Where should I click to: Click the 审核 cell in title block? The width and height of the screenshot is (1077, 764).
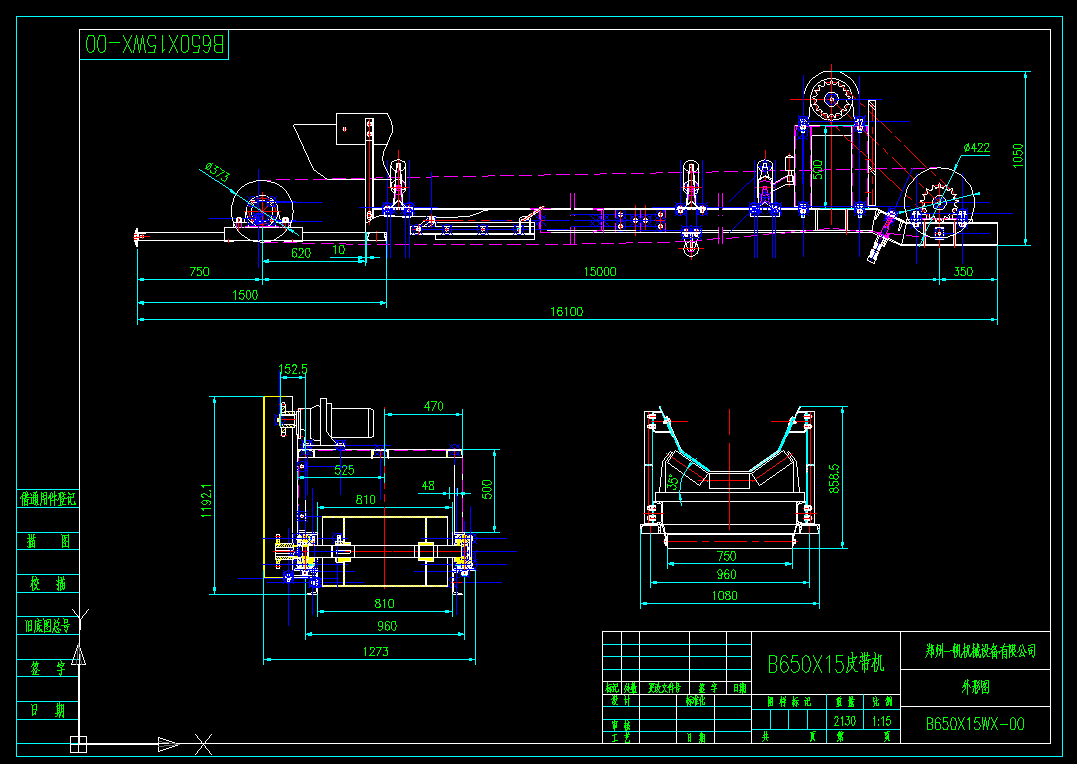[620, 725]
